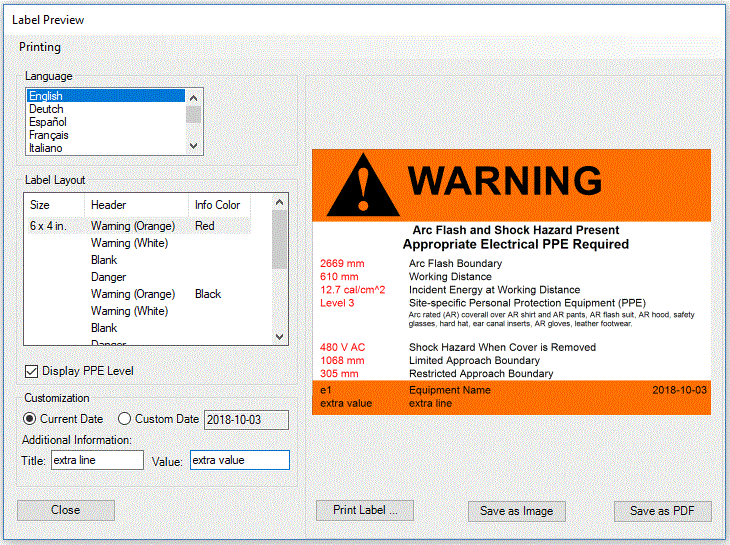Click the 2018-10-03 date on the label
Screen dimensions: 730x545
(679, 390)
